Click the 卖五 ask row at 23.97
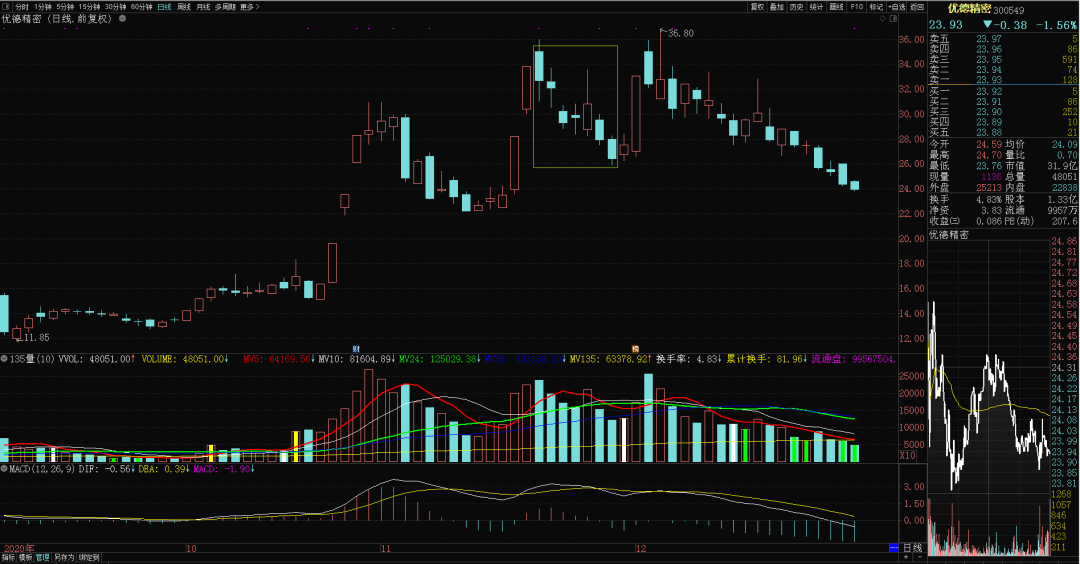Screen dimensions: 1080x564 point(1003,39)
